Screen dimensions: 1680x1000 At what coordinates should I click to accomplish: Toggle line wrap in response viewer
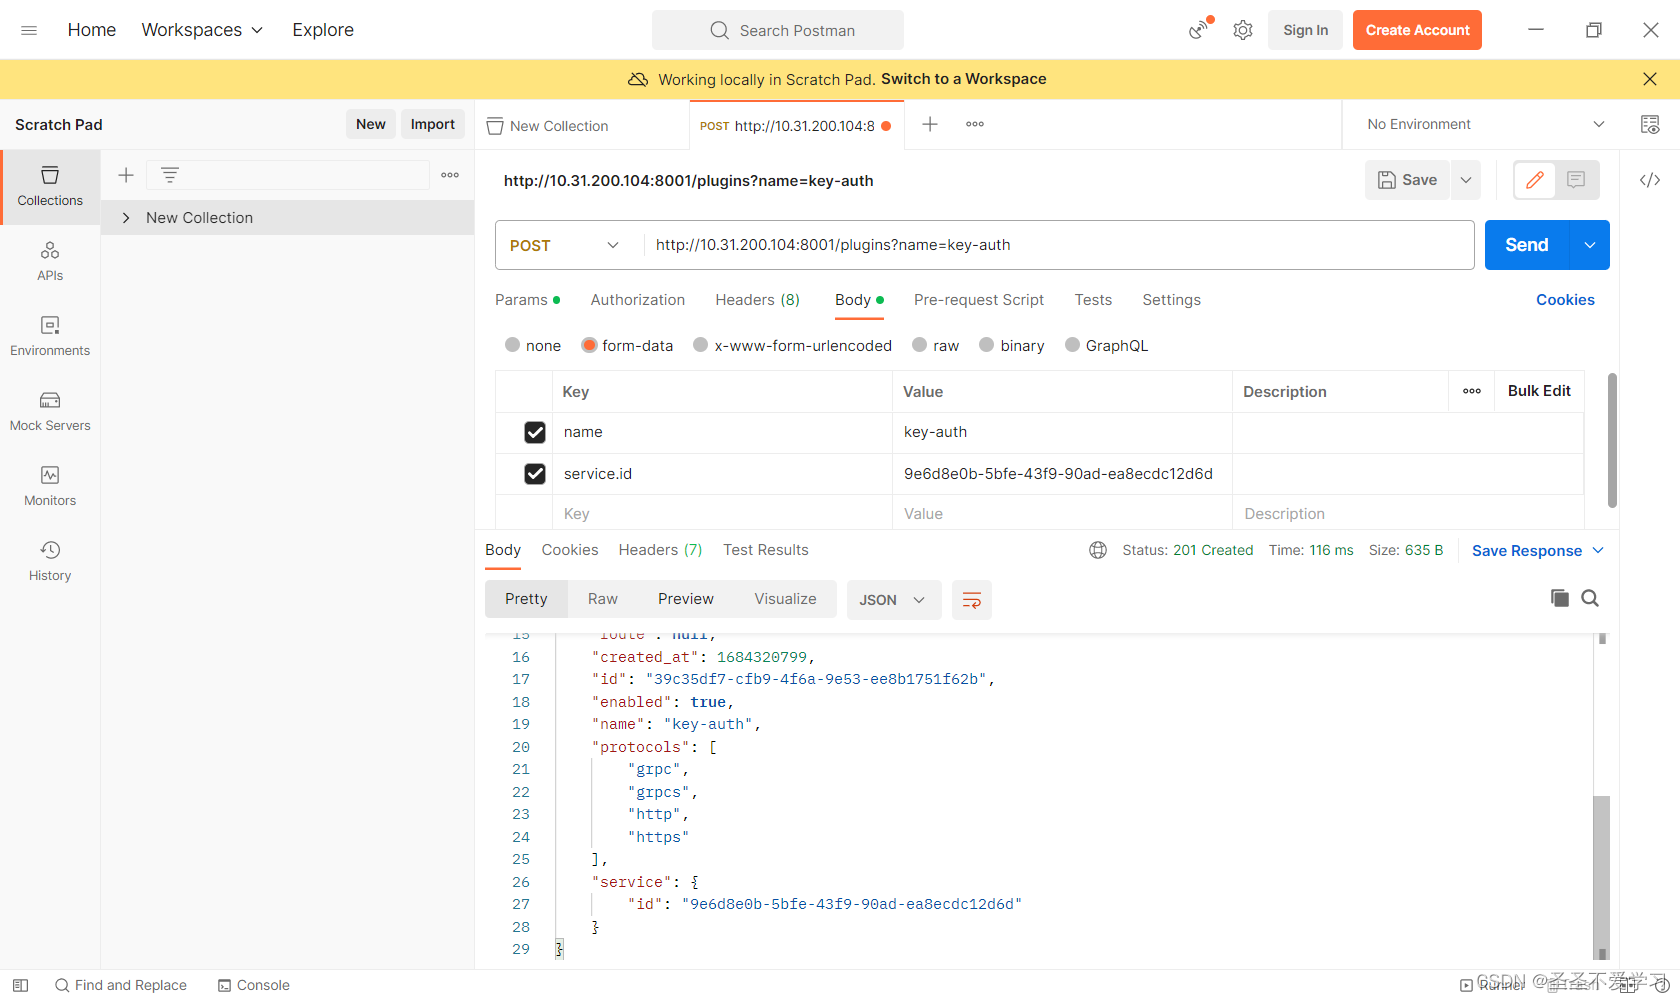[972, 600]
